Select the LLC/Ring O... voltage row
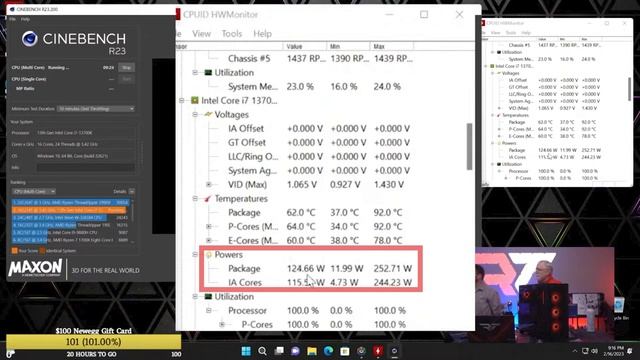Screen dimensions: 640x360 coord(320,156)
